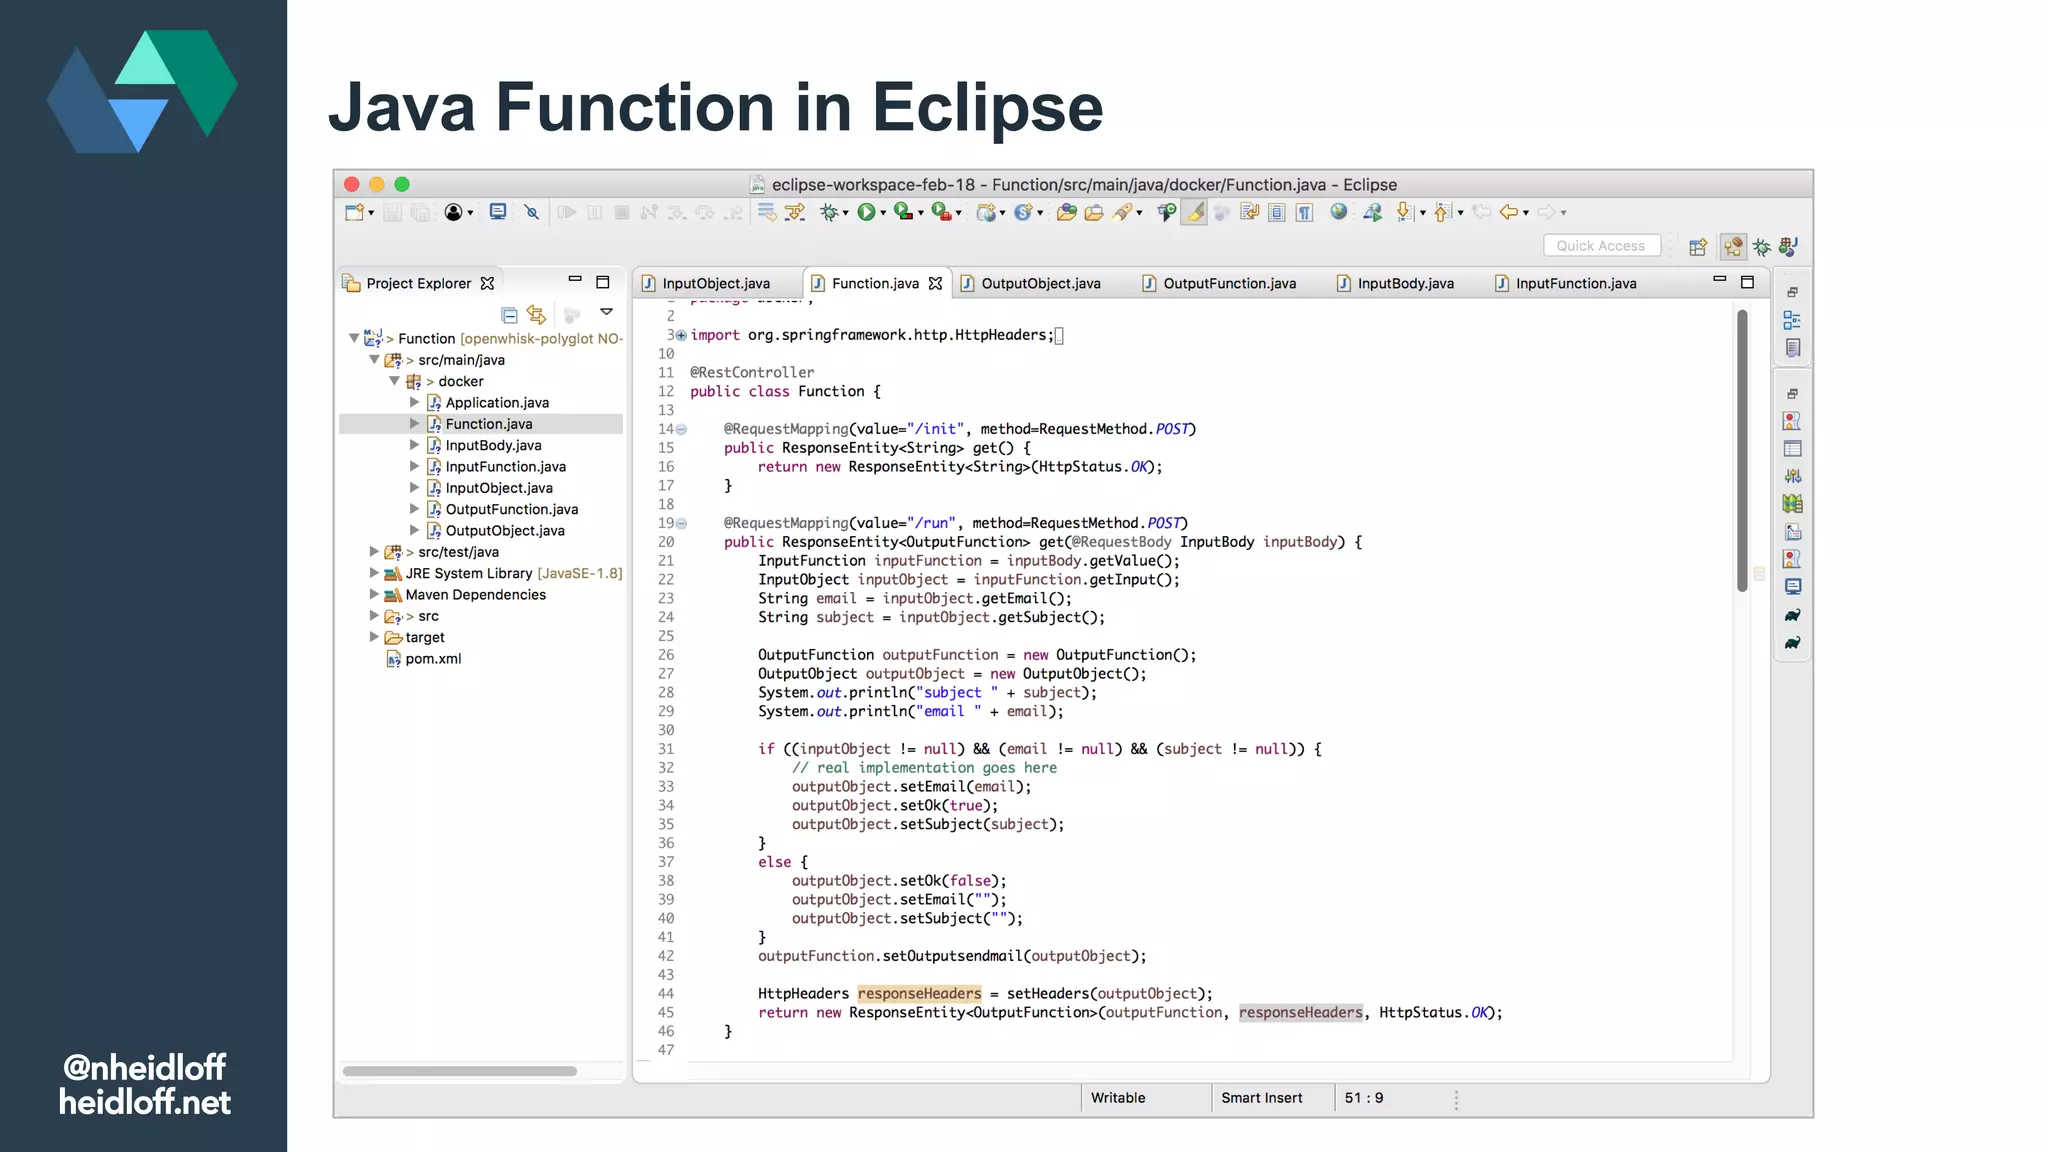
Task: Select the Java EE perspective icon
Action: pyautogui.click(x=1733, y=247)
